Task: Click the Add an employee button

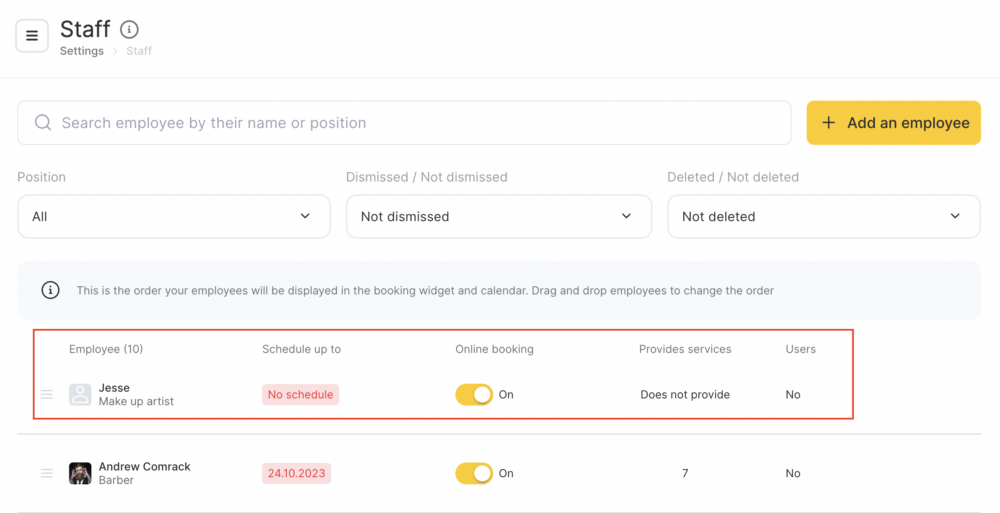Action: click(x=893, y=123)
